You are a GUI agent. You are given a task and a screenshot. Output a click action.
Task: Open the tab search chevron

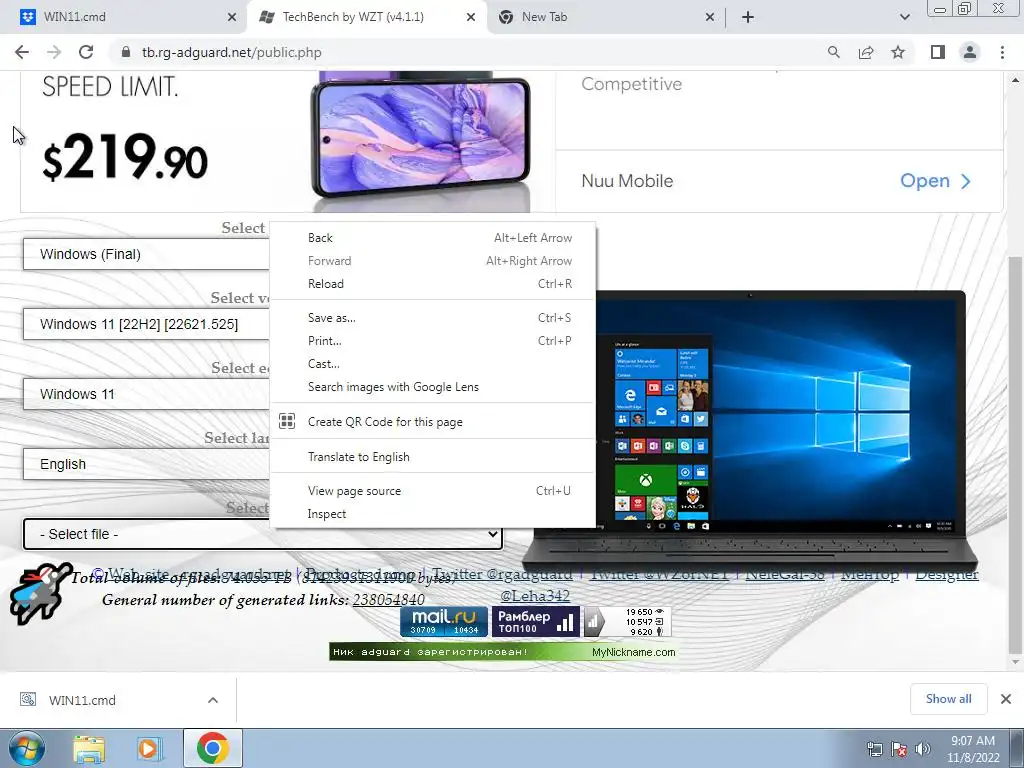[x=904, y=17]
